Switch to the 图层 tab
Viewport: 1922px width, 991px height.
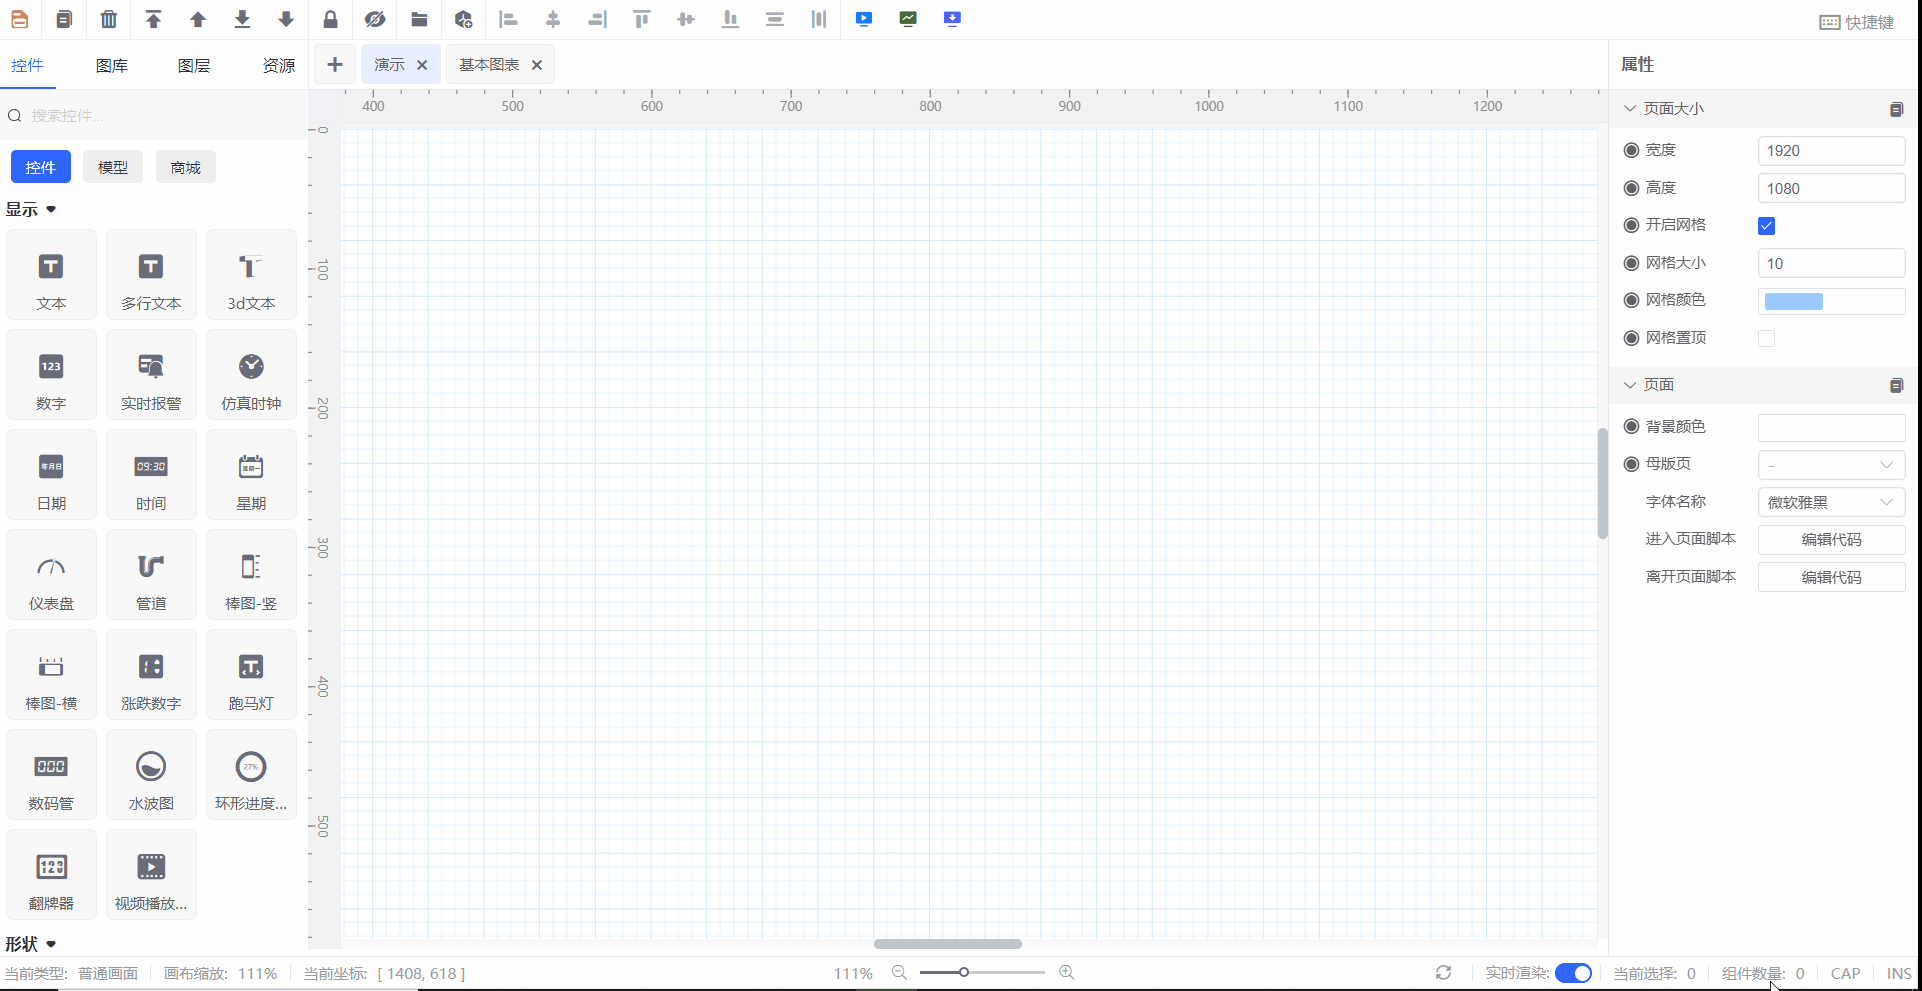(x=194, y=66)
